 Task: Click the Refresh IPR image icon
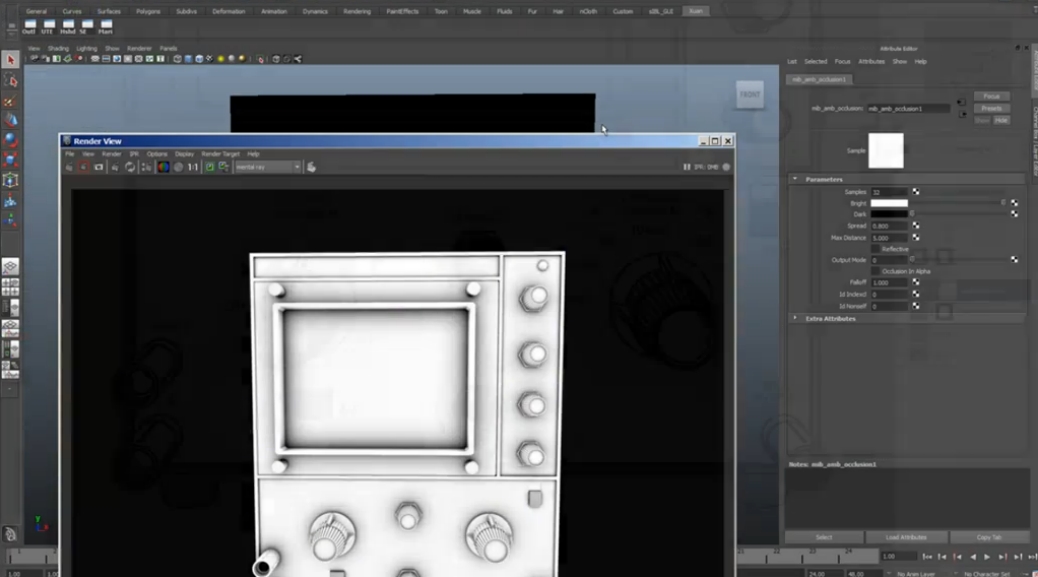(130, 167)
